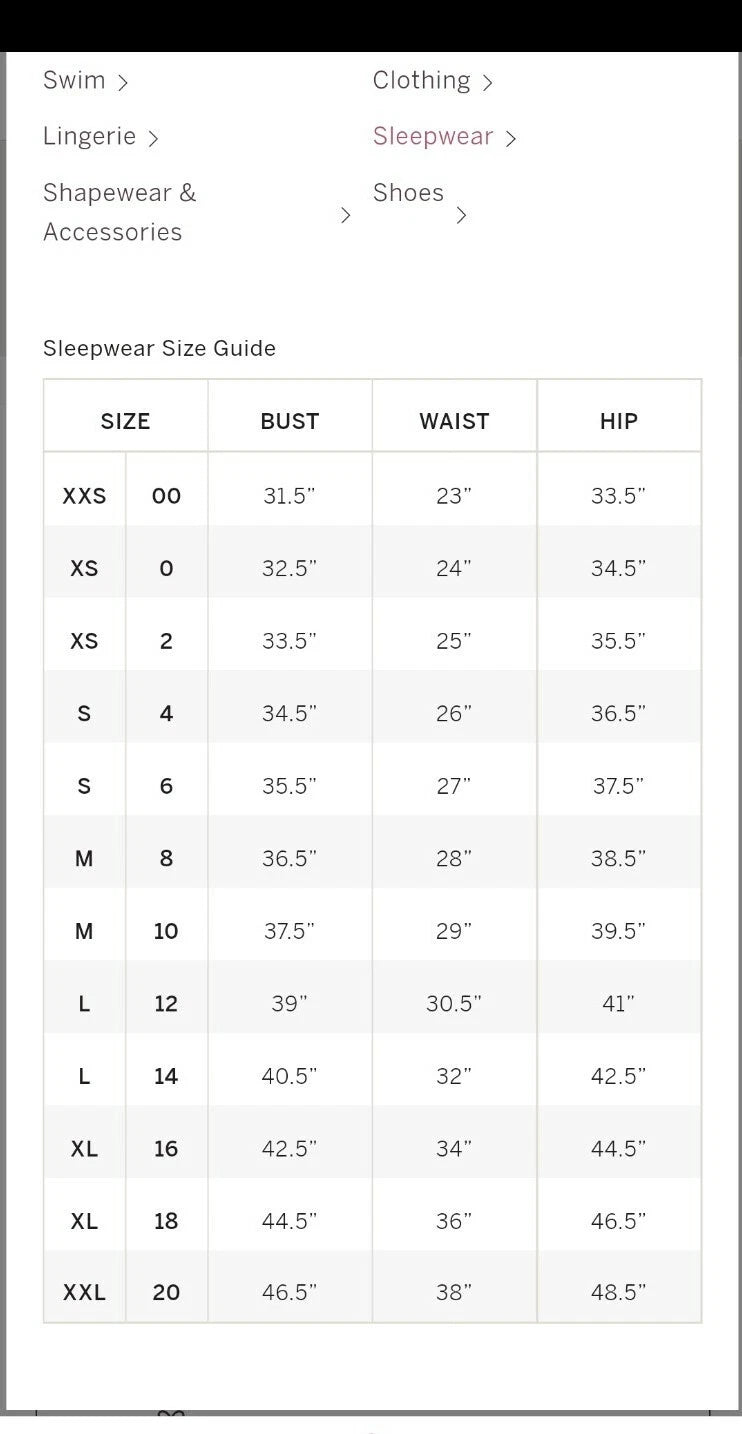Click the SIZE column header
Image resolution: width=742 pixels, height=1434 pixels.
point(125,422)
